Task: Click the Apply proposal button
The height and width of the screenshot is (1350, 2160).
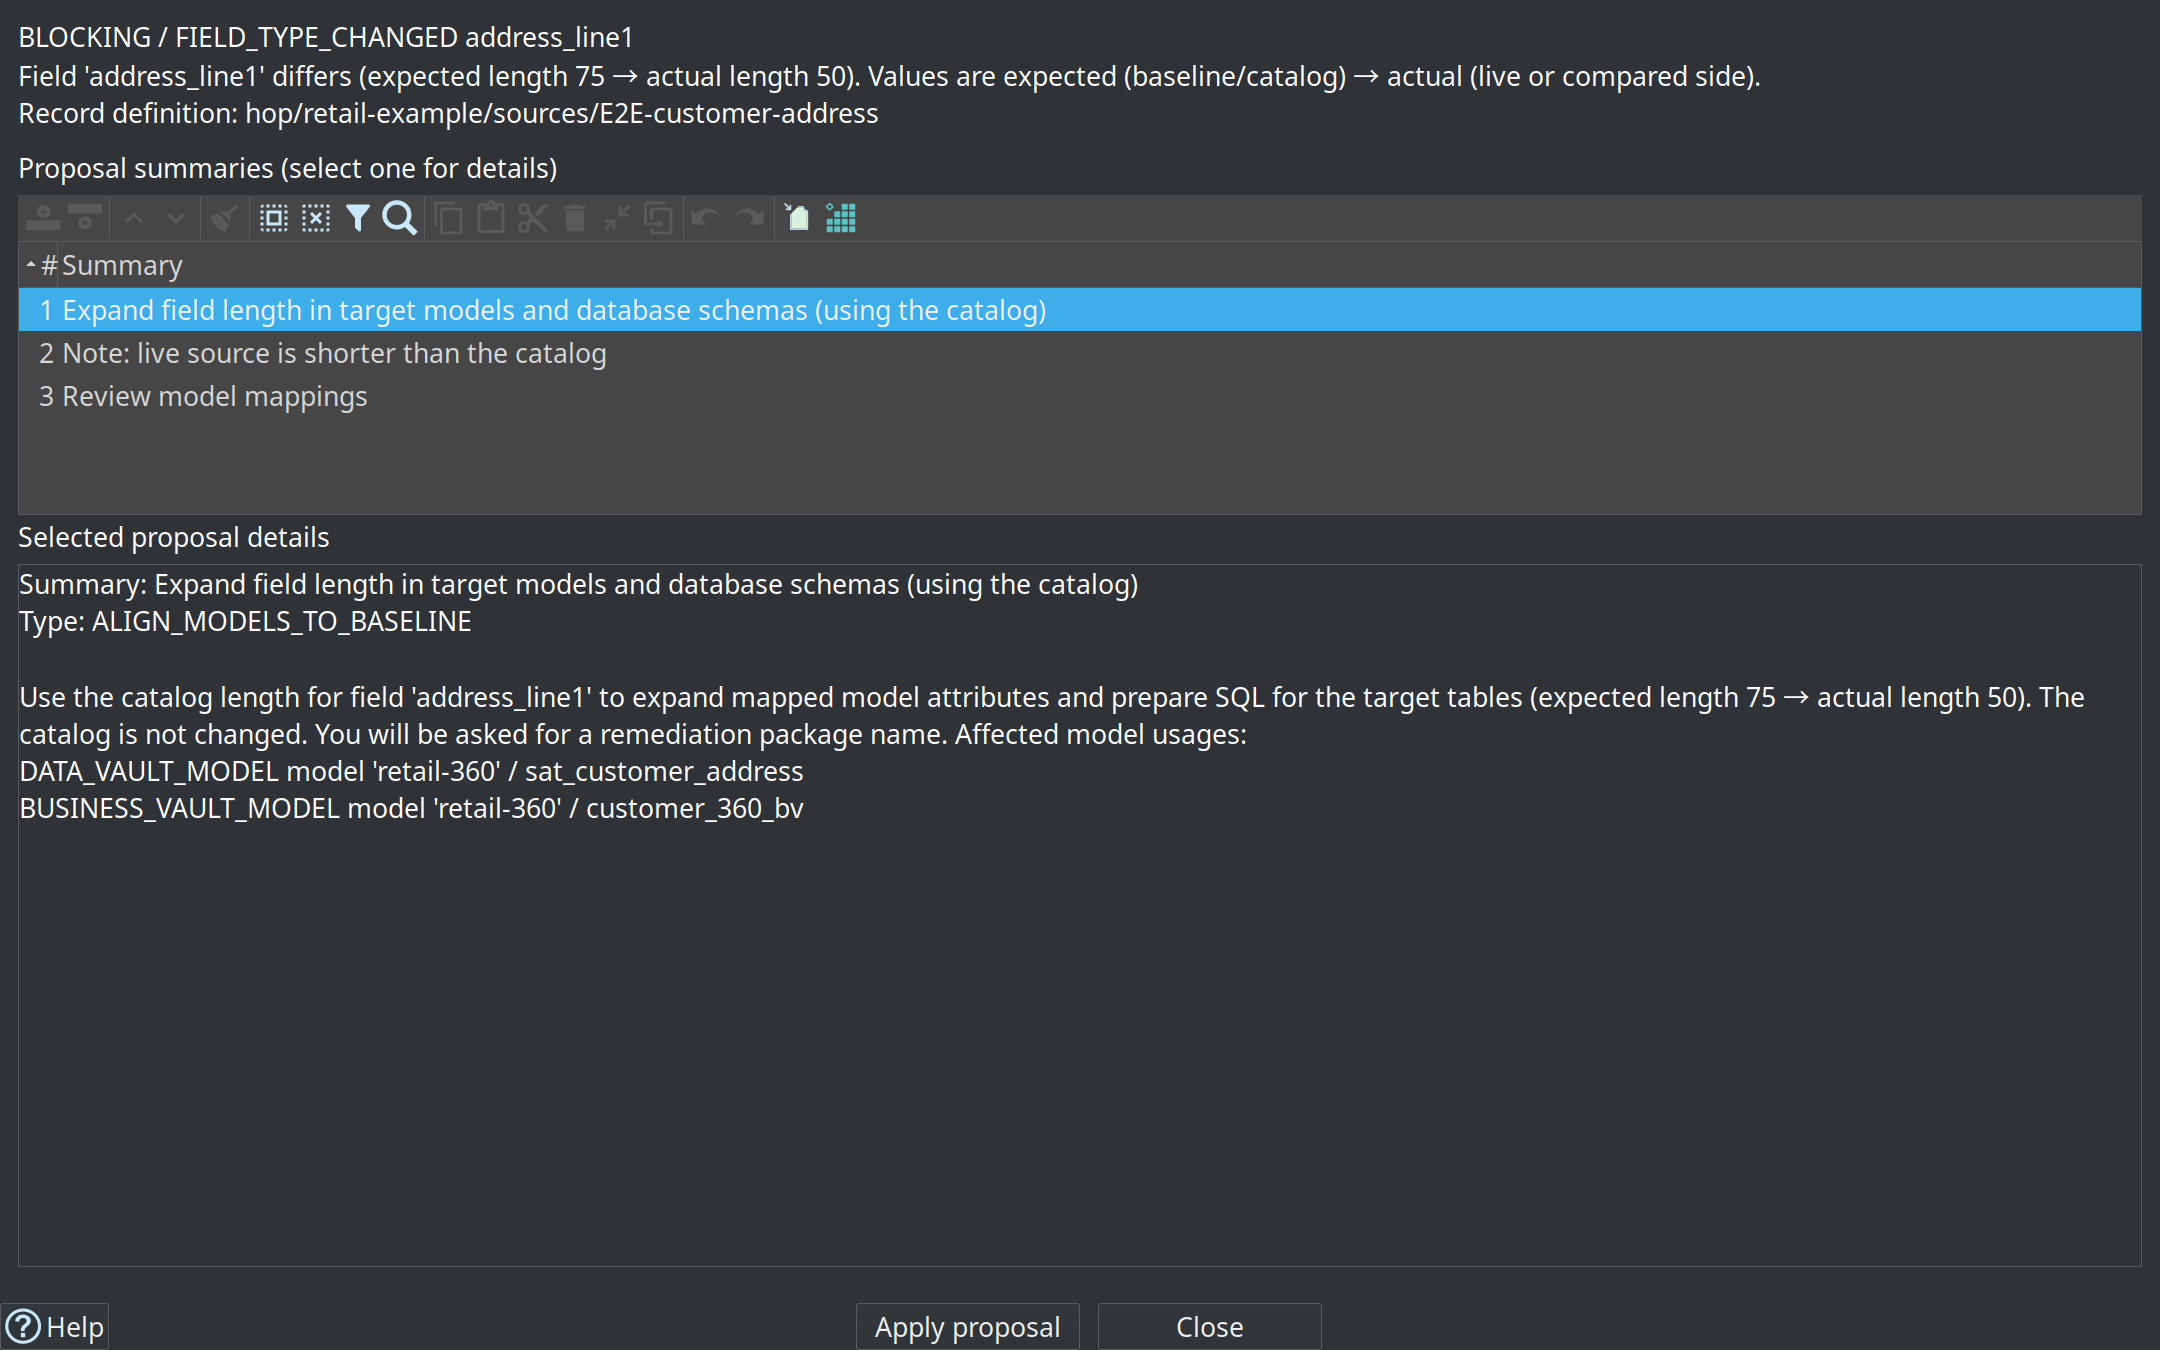Action: click(967, 1327)
